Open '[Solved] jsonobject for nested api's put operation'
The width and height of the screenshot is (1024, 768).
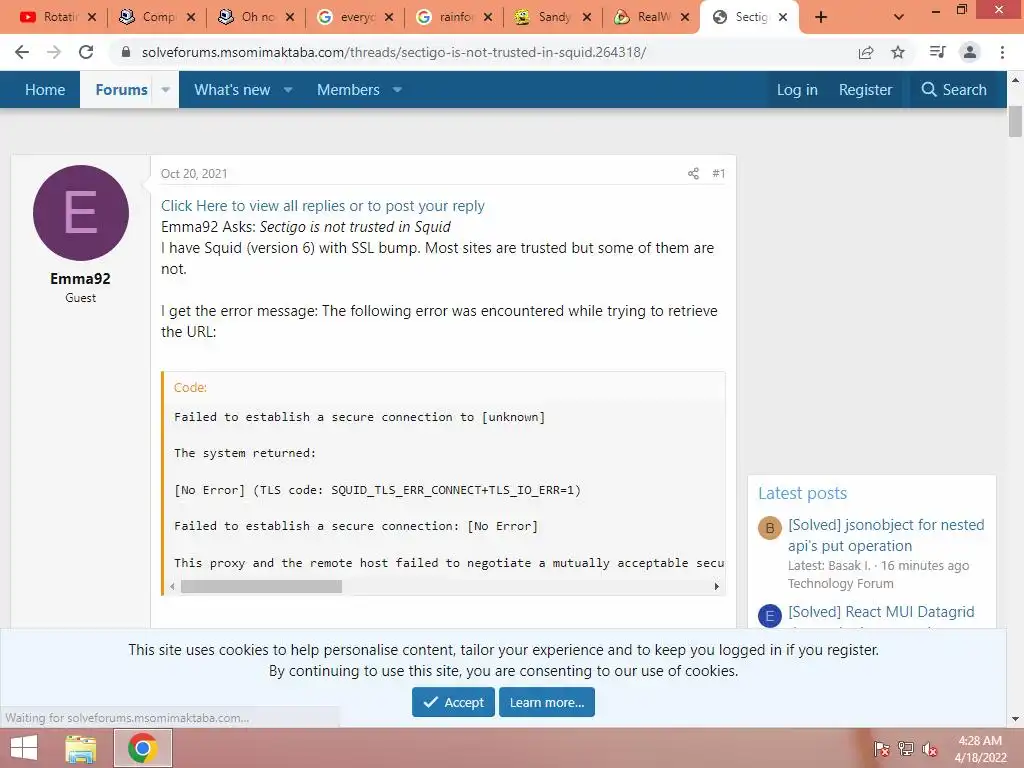click(886, 535)
